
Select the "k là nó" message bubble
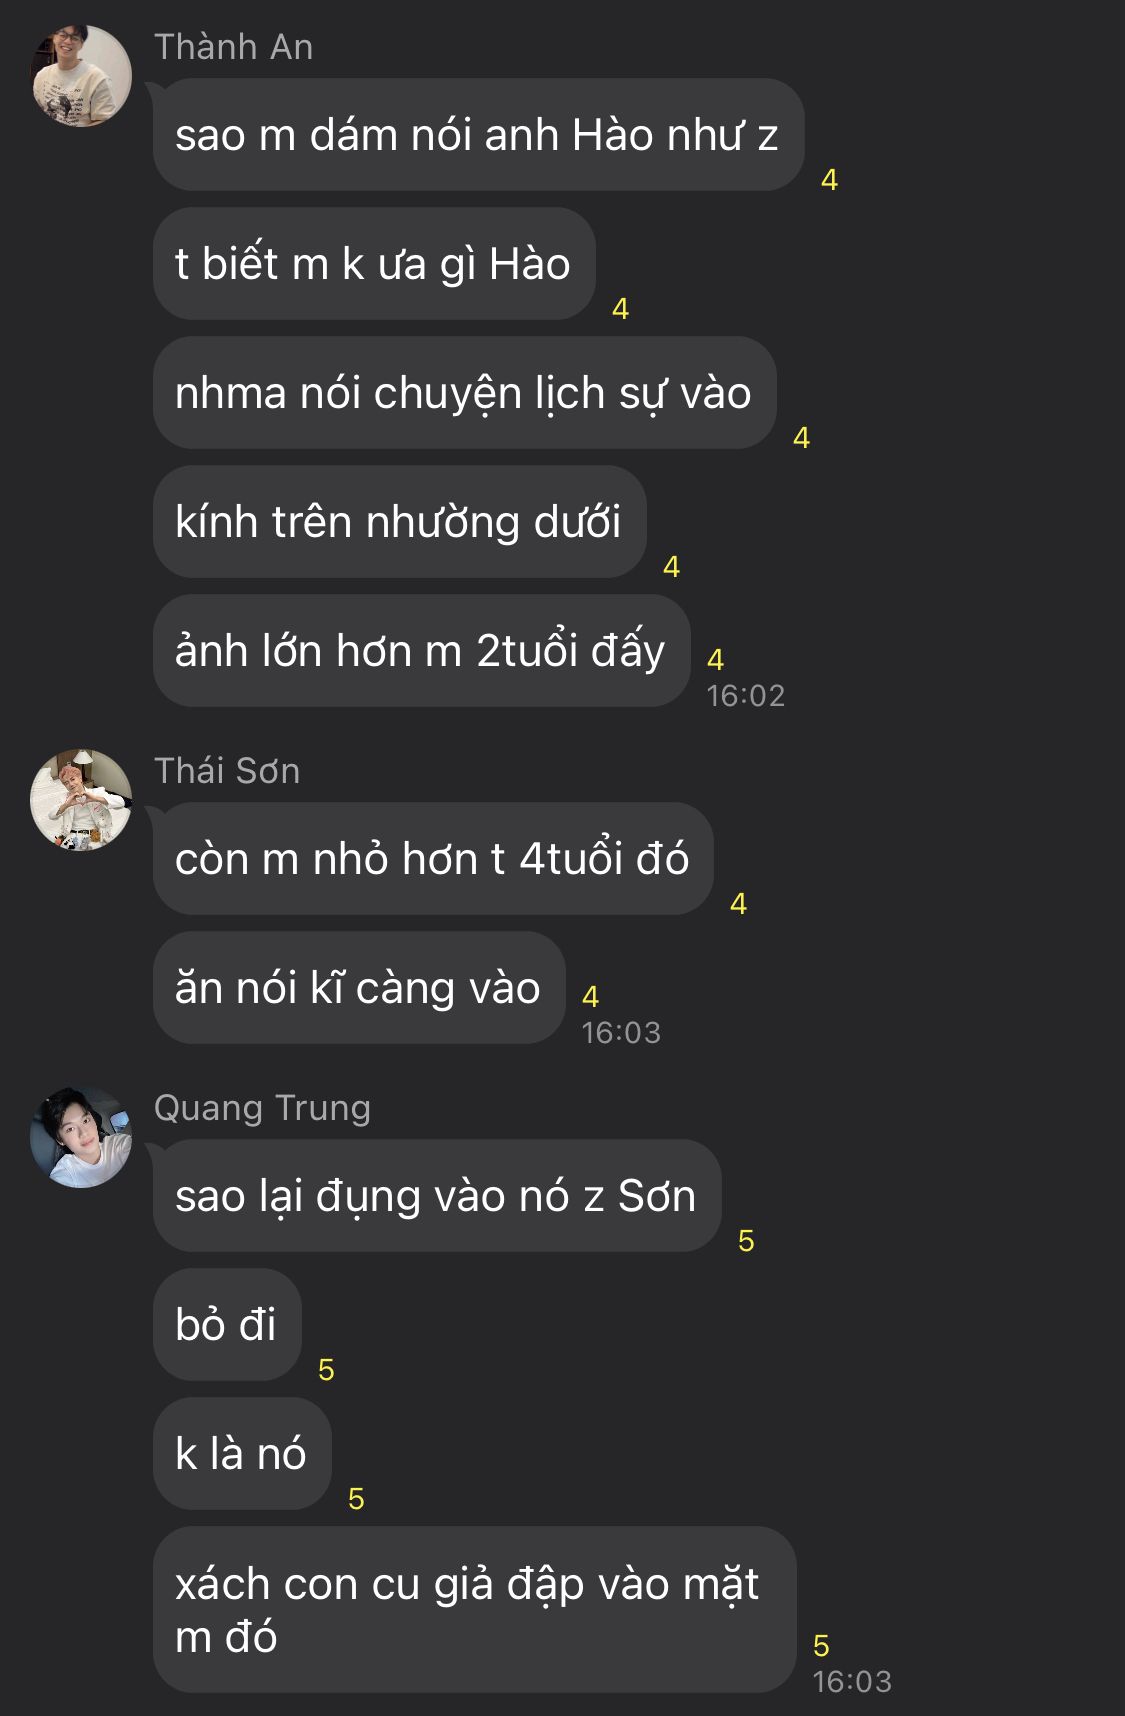click(242, 1454)
